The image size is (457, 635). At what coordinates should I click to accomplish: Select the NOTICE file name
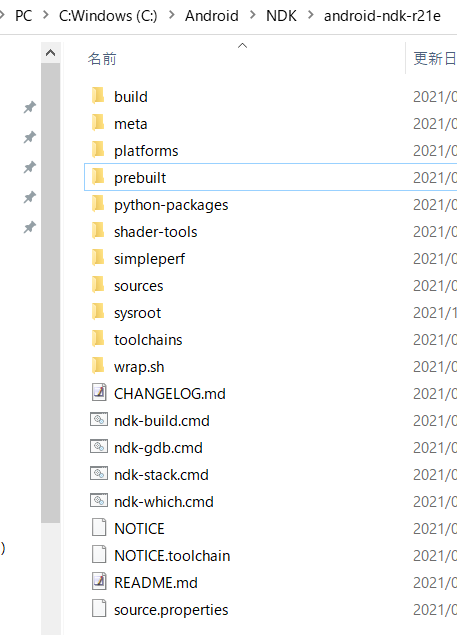pos(139,529)
